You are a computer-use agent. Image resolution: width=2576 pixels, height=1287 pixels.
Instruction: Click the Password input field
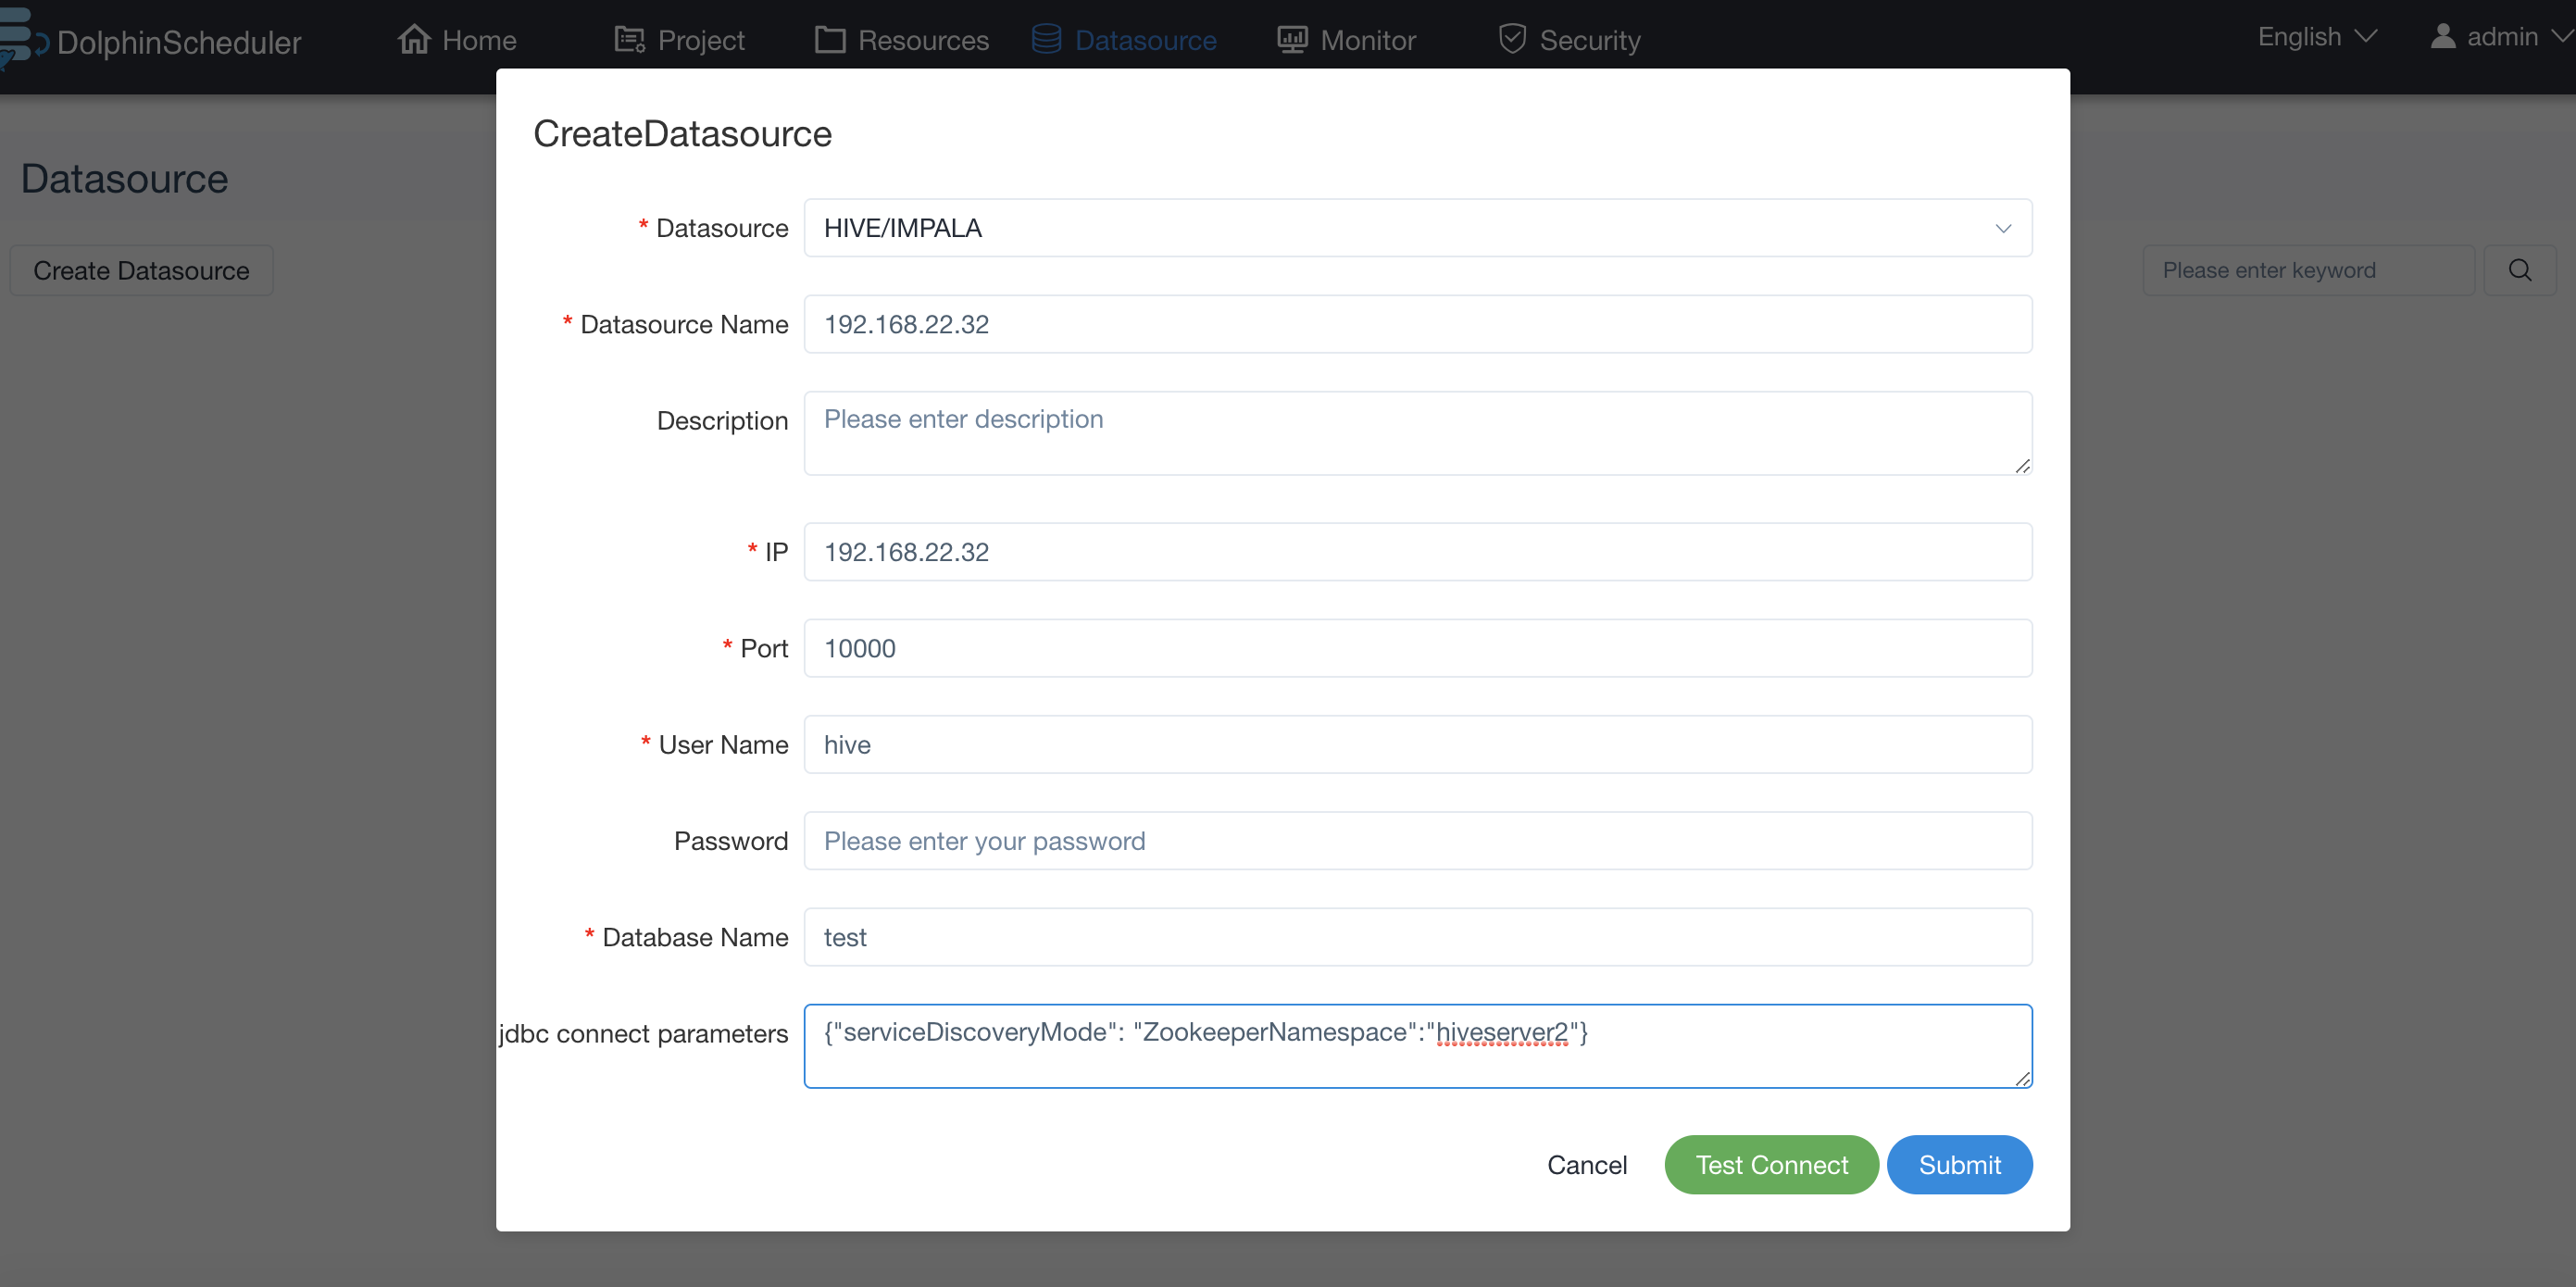coord(1417,841)
